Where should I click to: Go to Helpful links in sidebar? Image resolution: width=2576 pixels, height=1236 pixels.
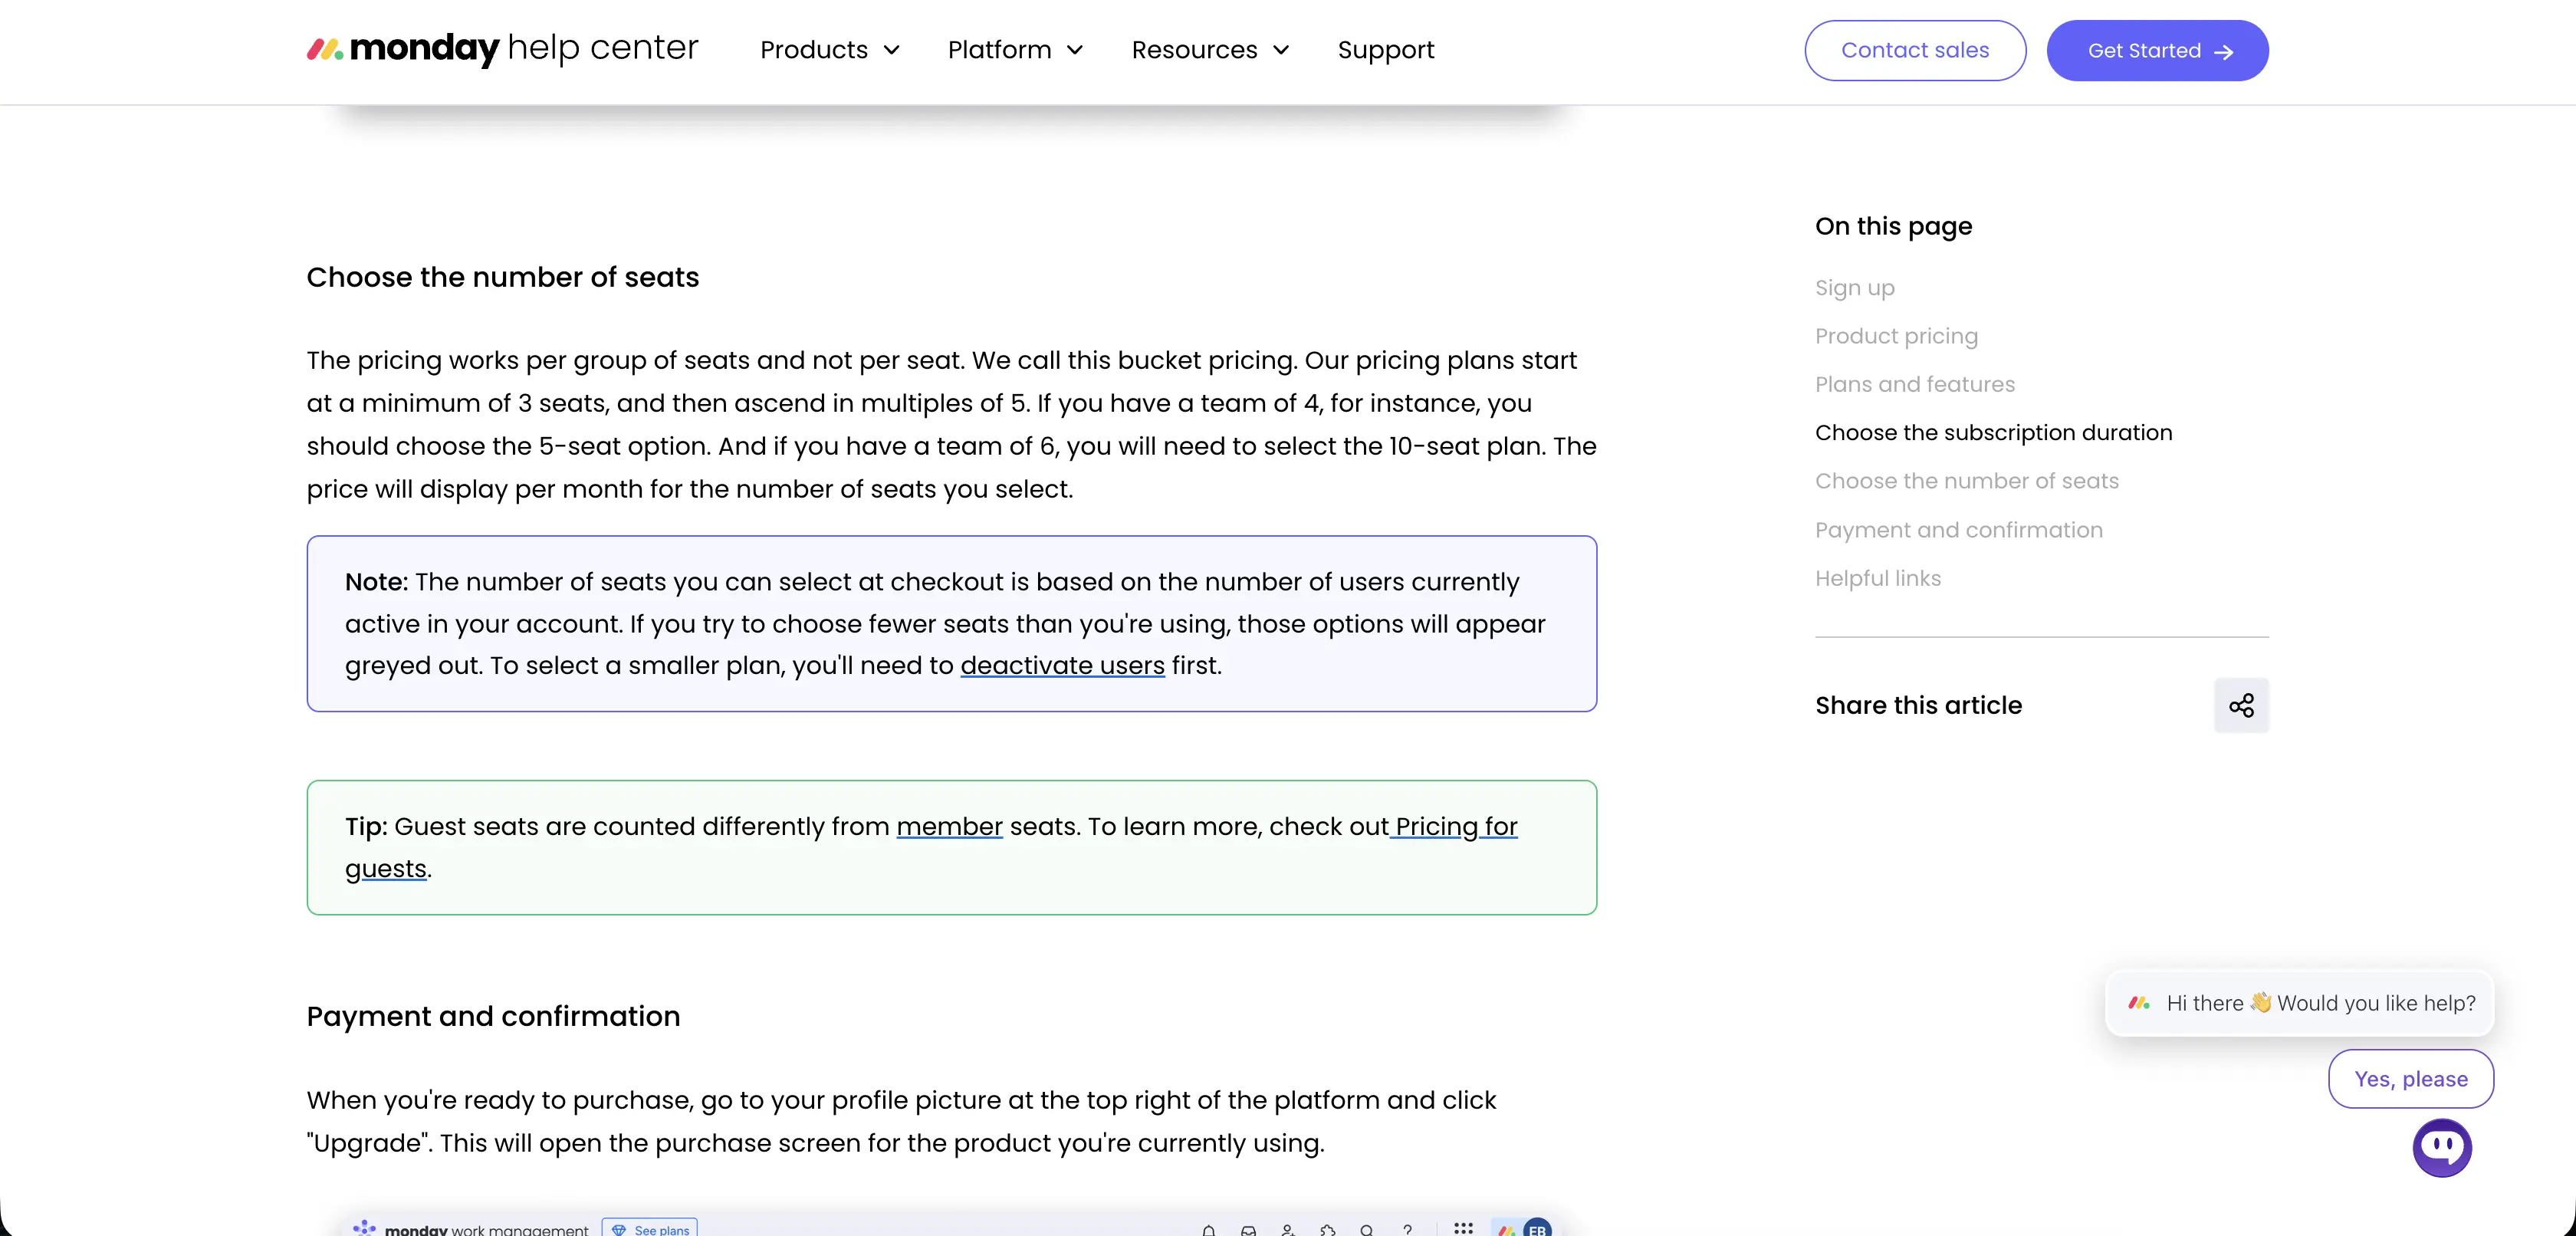click(x=1877, y=578)
